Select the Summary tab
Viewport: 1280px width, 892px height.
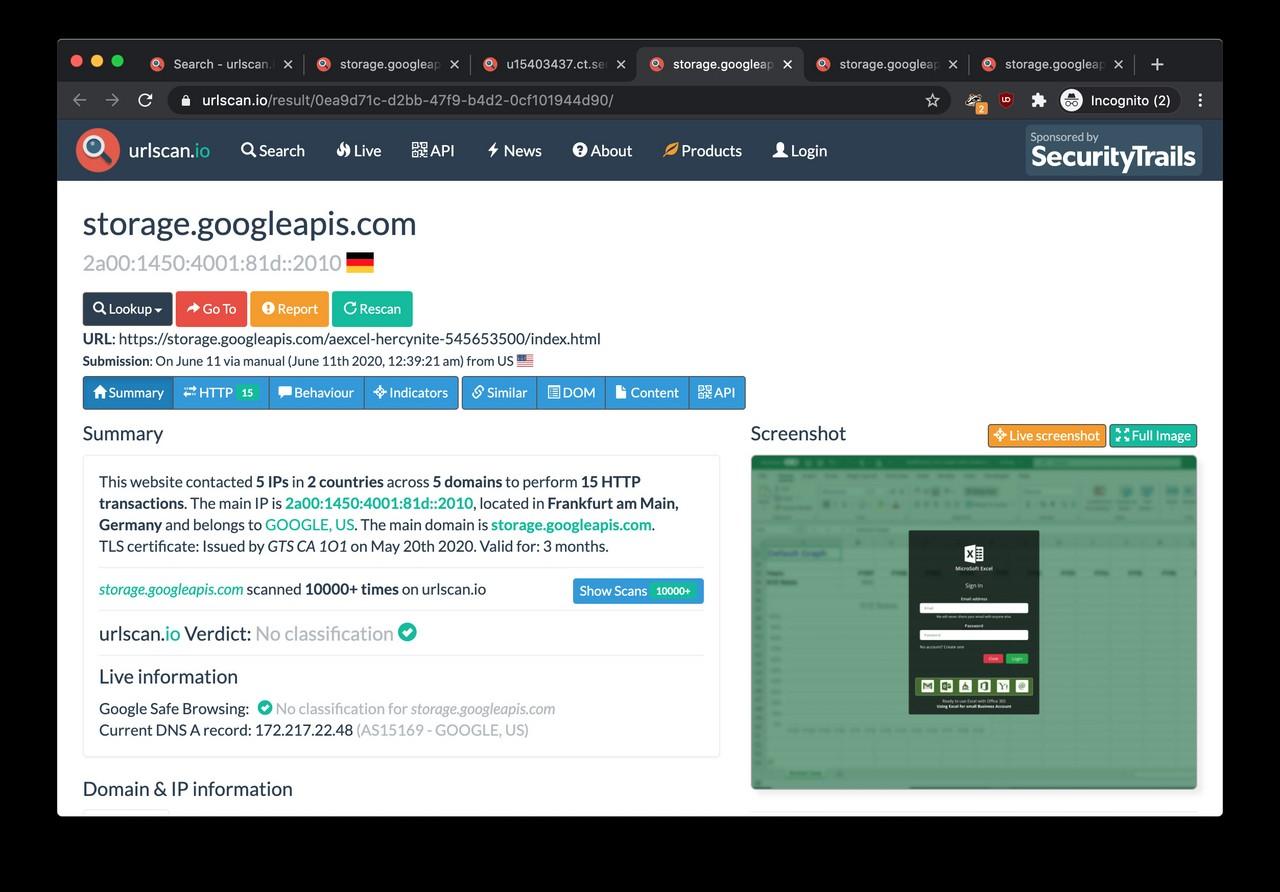pyautogui.click(x=128, y=392)
